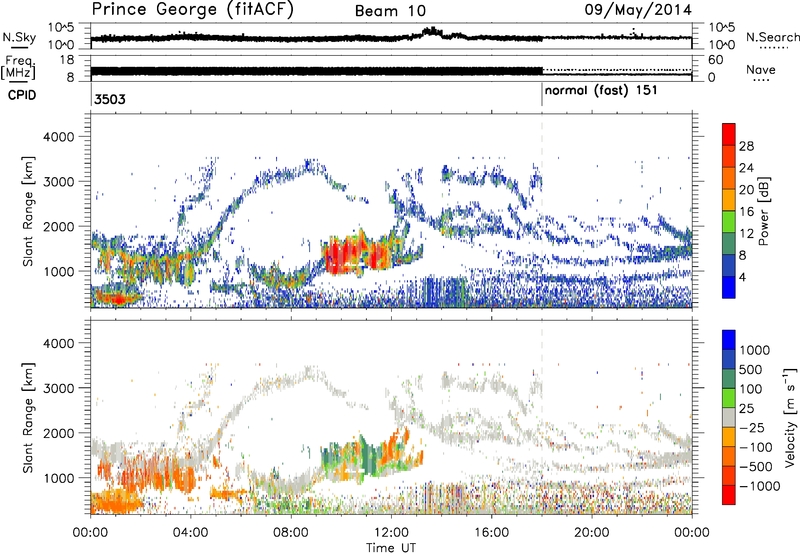Click the "Slant Range [km]" label of velocity panel
The width and height of the screenshot is (800, 554).
click(x=28, y=418)
